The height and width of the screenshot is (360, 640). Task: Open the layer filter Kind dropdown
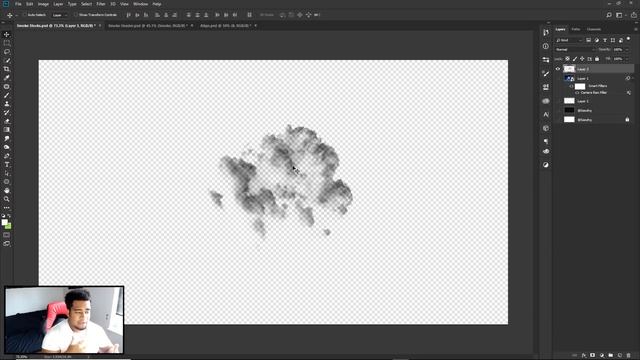click(569, 40)
